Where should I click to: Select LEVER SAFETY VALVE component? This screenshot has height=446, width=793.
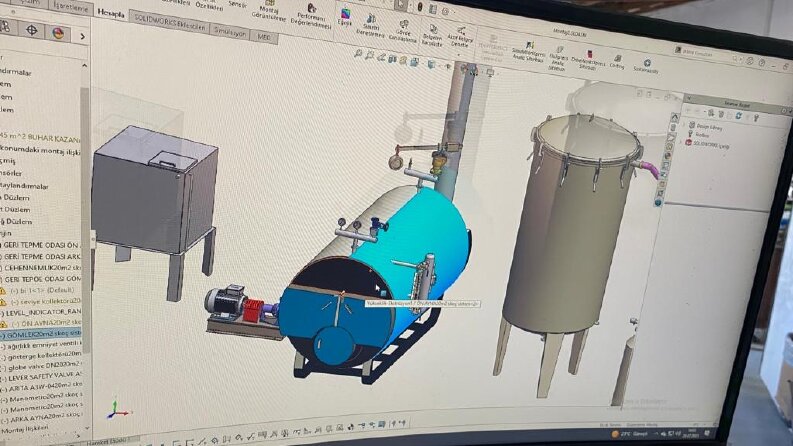[40, 377]
